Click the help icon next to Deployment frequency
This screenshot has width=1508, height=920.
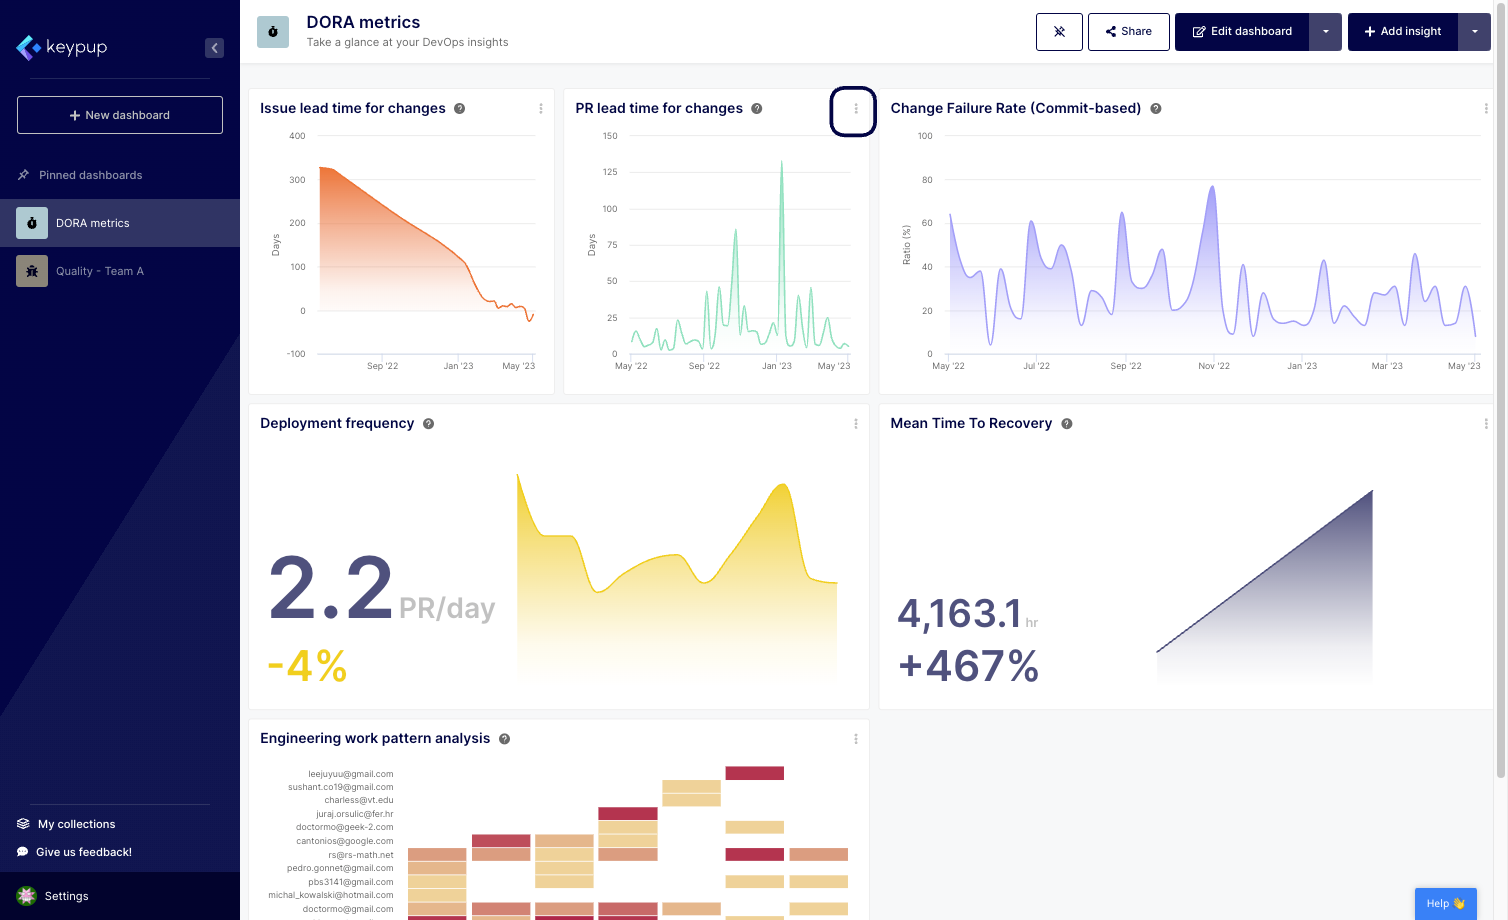tap(428, 423)
